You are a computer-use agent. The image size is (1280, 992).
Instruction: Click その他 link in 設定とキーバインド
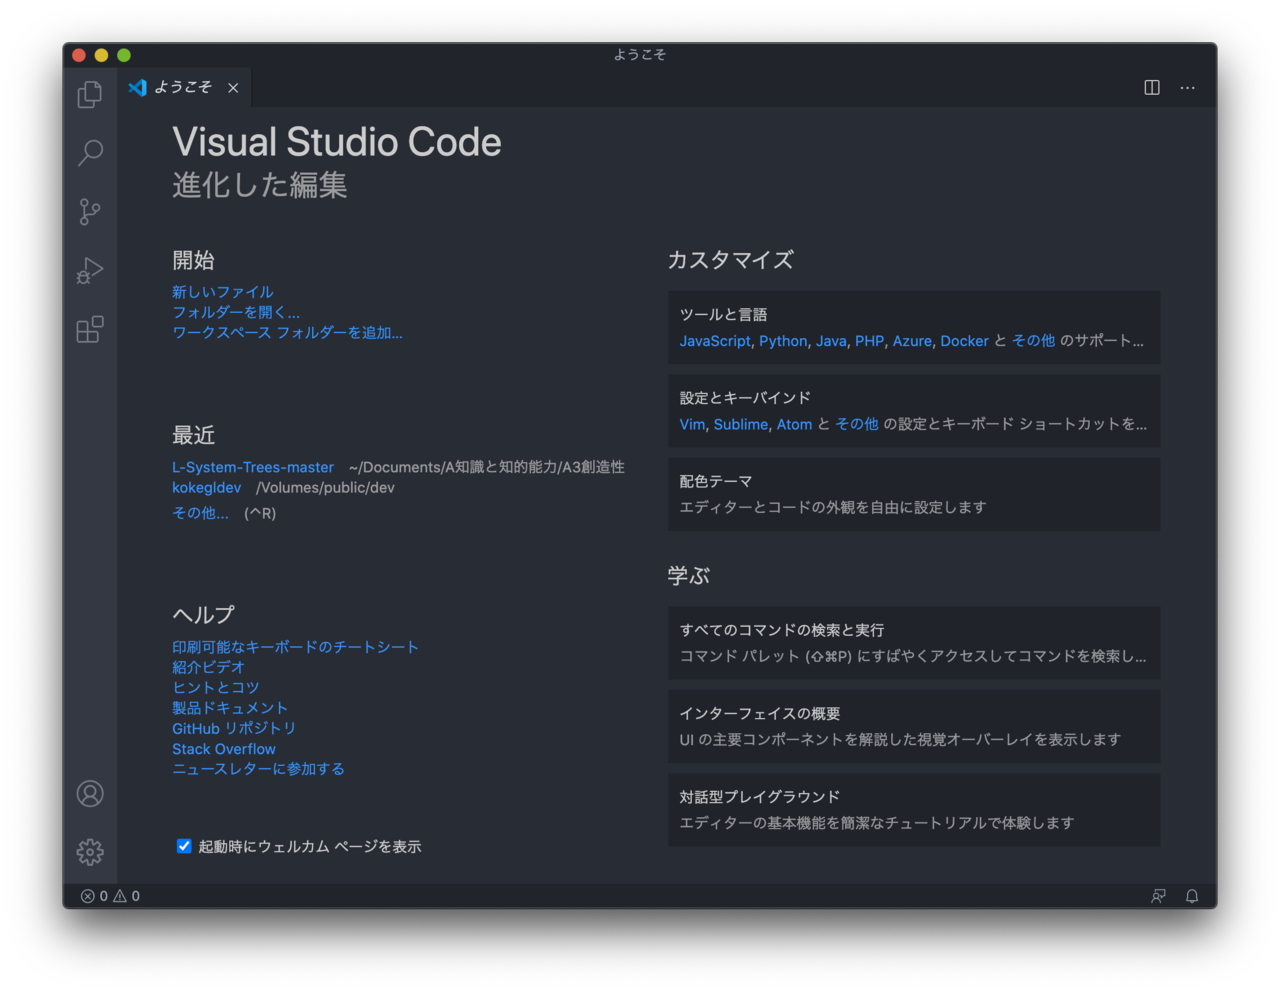[857, 424]
